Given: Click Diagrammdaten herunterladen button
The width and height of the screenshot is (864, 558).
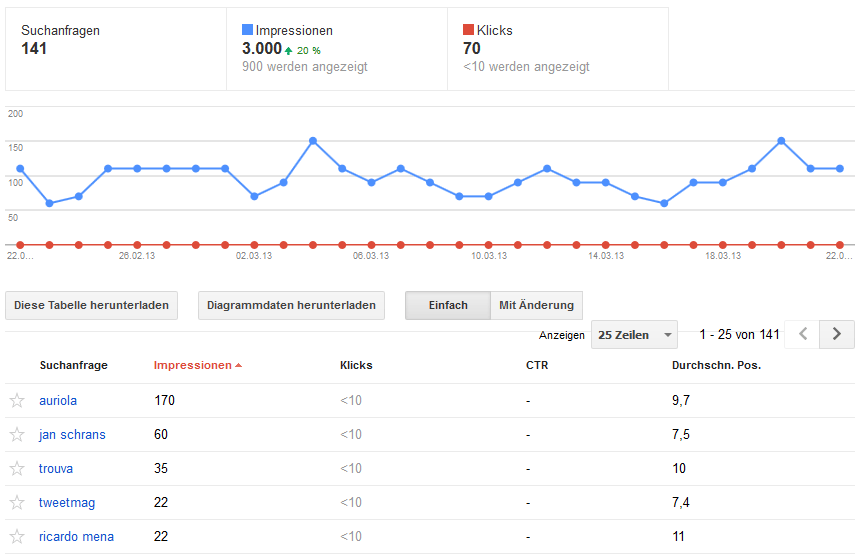Looking at the screenshot, I should coord(291,305).
